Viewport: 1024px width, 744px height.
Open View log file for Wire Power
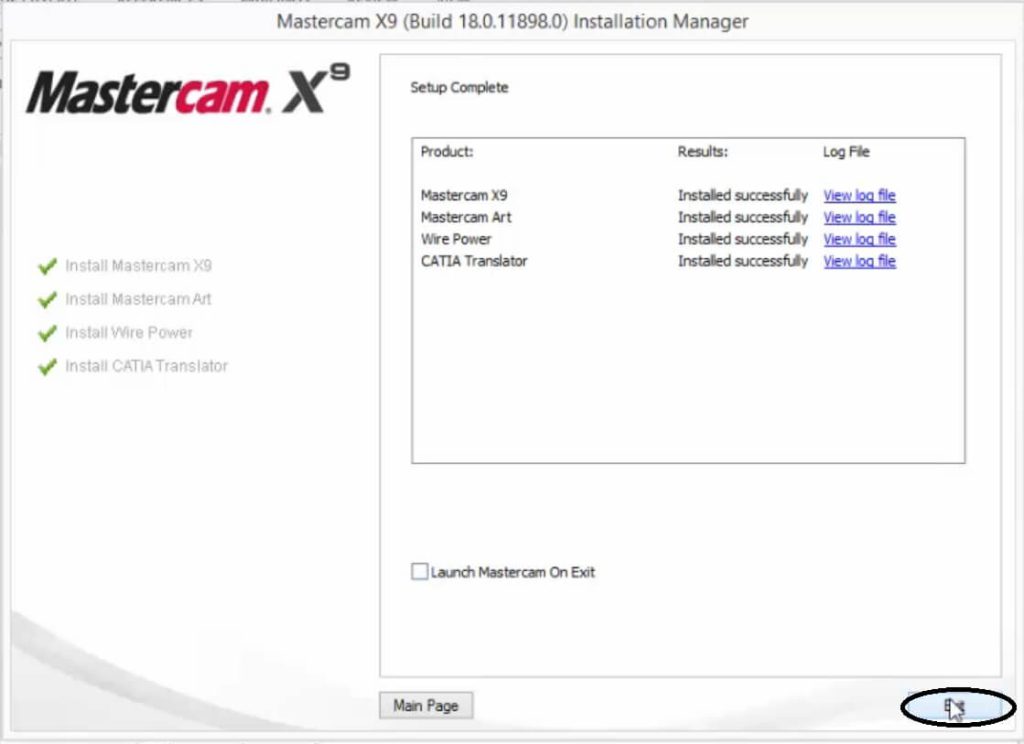click(x=859, y=239)
